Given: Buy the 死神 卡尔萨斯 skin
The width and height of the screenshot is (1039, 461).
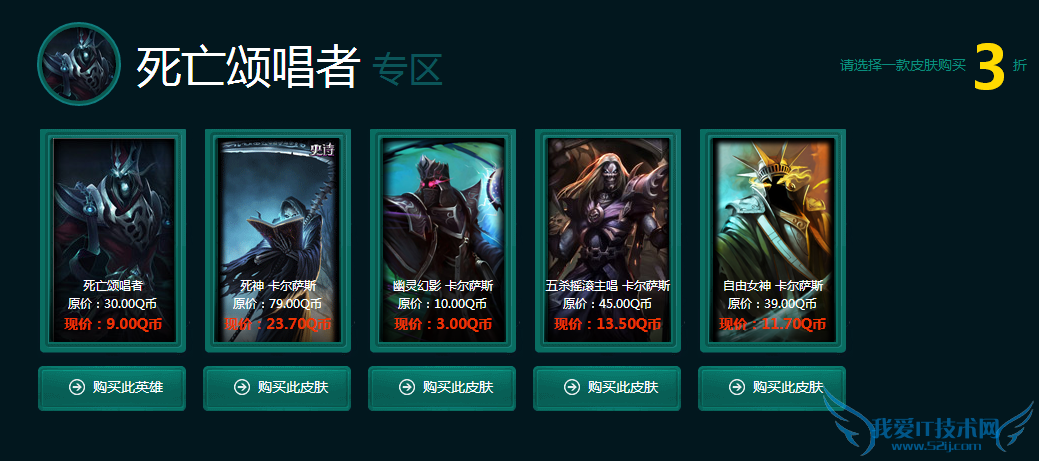Looking at the screenshot, I should [x=277, y=388].
